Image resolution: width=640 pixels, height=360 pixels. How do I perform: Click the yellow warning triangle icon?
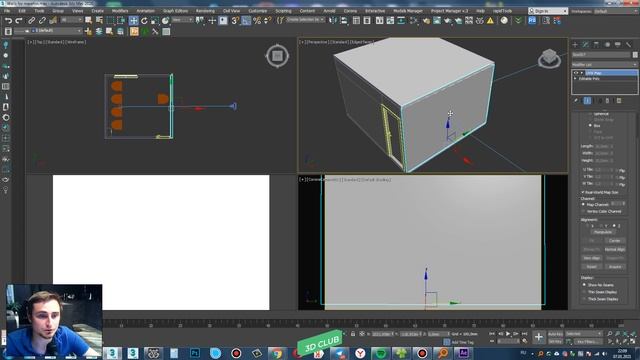(490, 20)
